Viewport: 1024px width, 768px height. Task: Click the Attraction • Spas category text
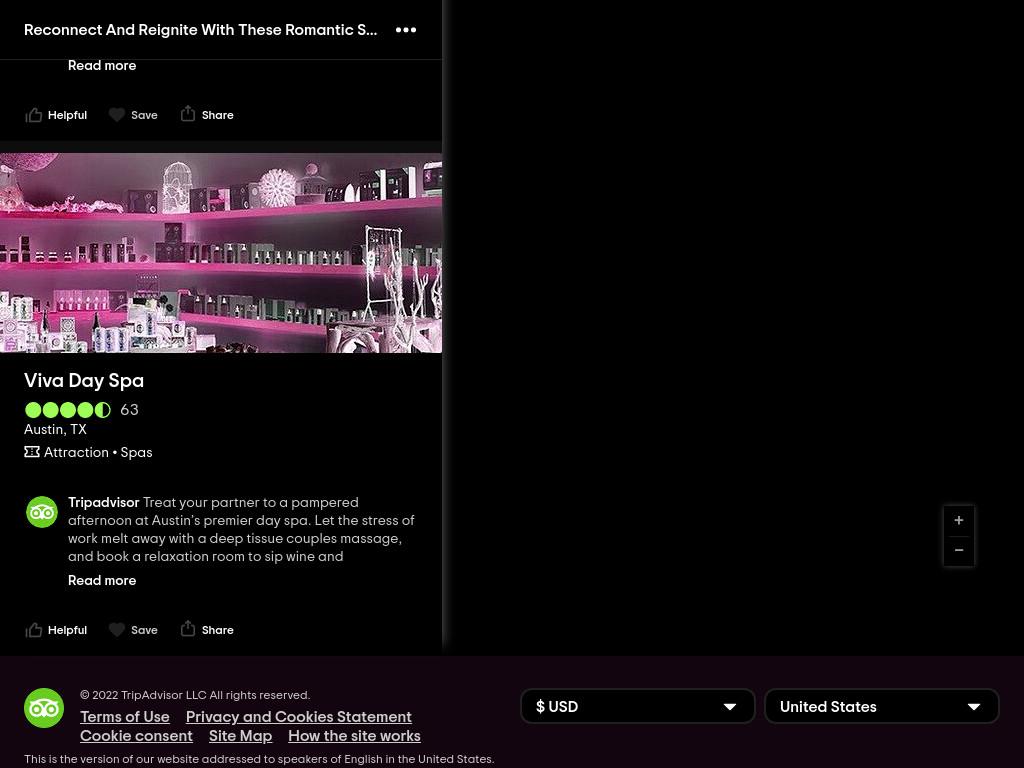(x=98, y=453)
